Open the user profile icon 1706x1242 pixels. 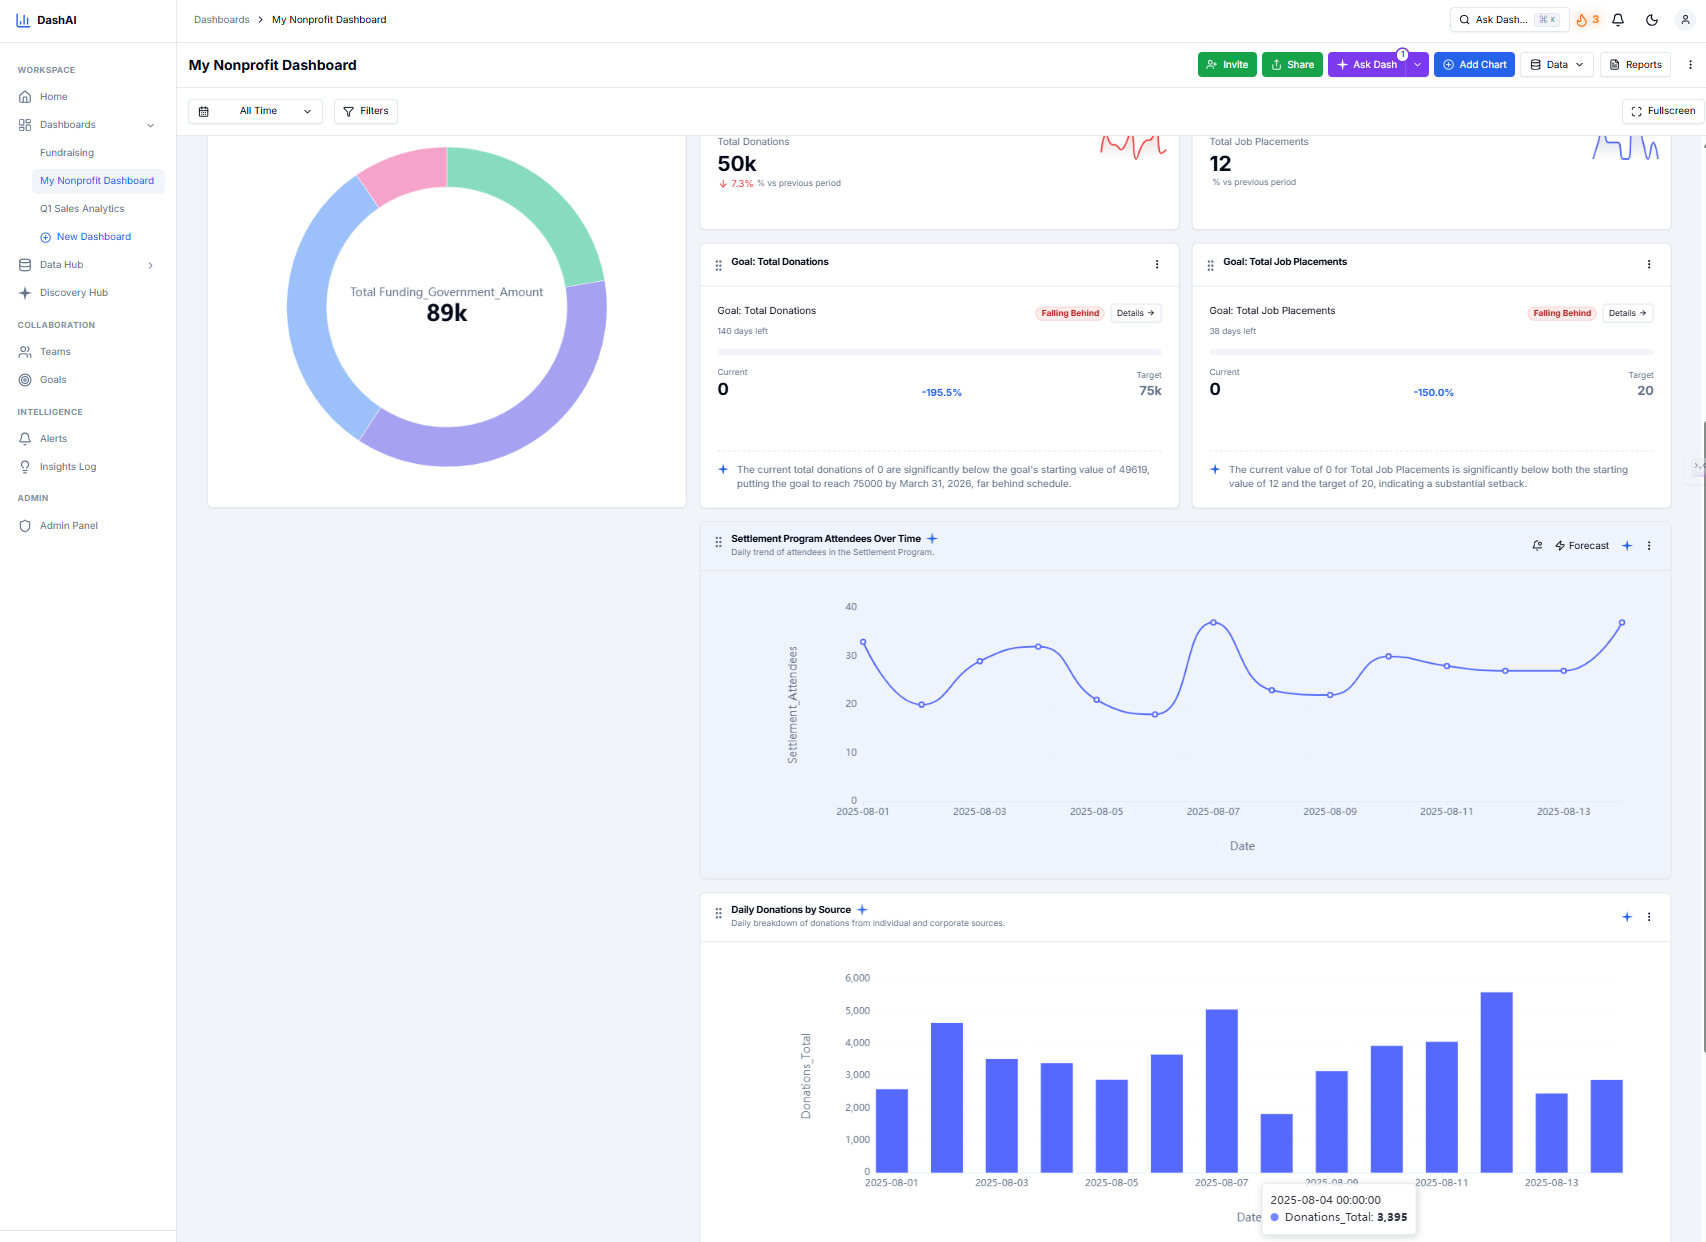coord(1685,20)
